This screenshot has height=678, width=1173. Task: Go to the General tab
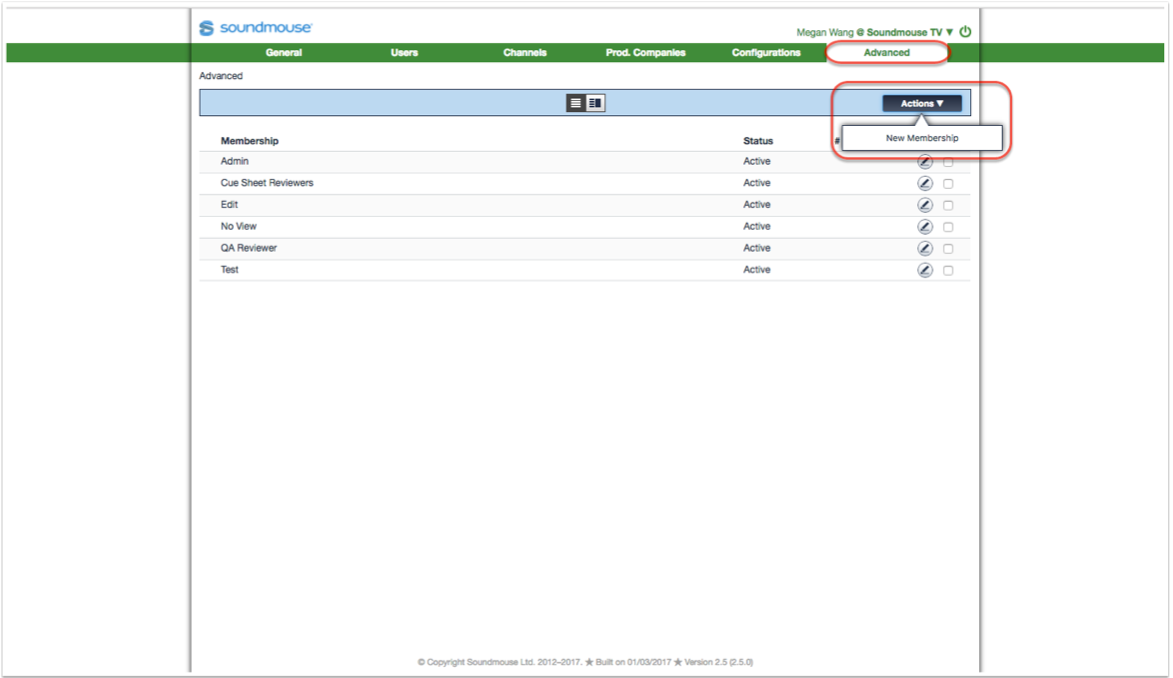coord(284,52)
